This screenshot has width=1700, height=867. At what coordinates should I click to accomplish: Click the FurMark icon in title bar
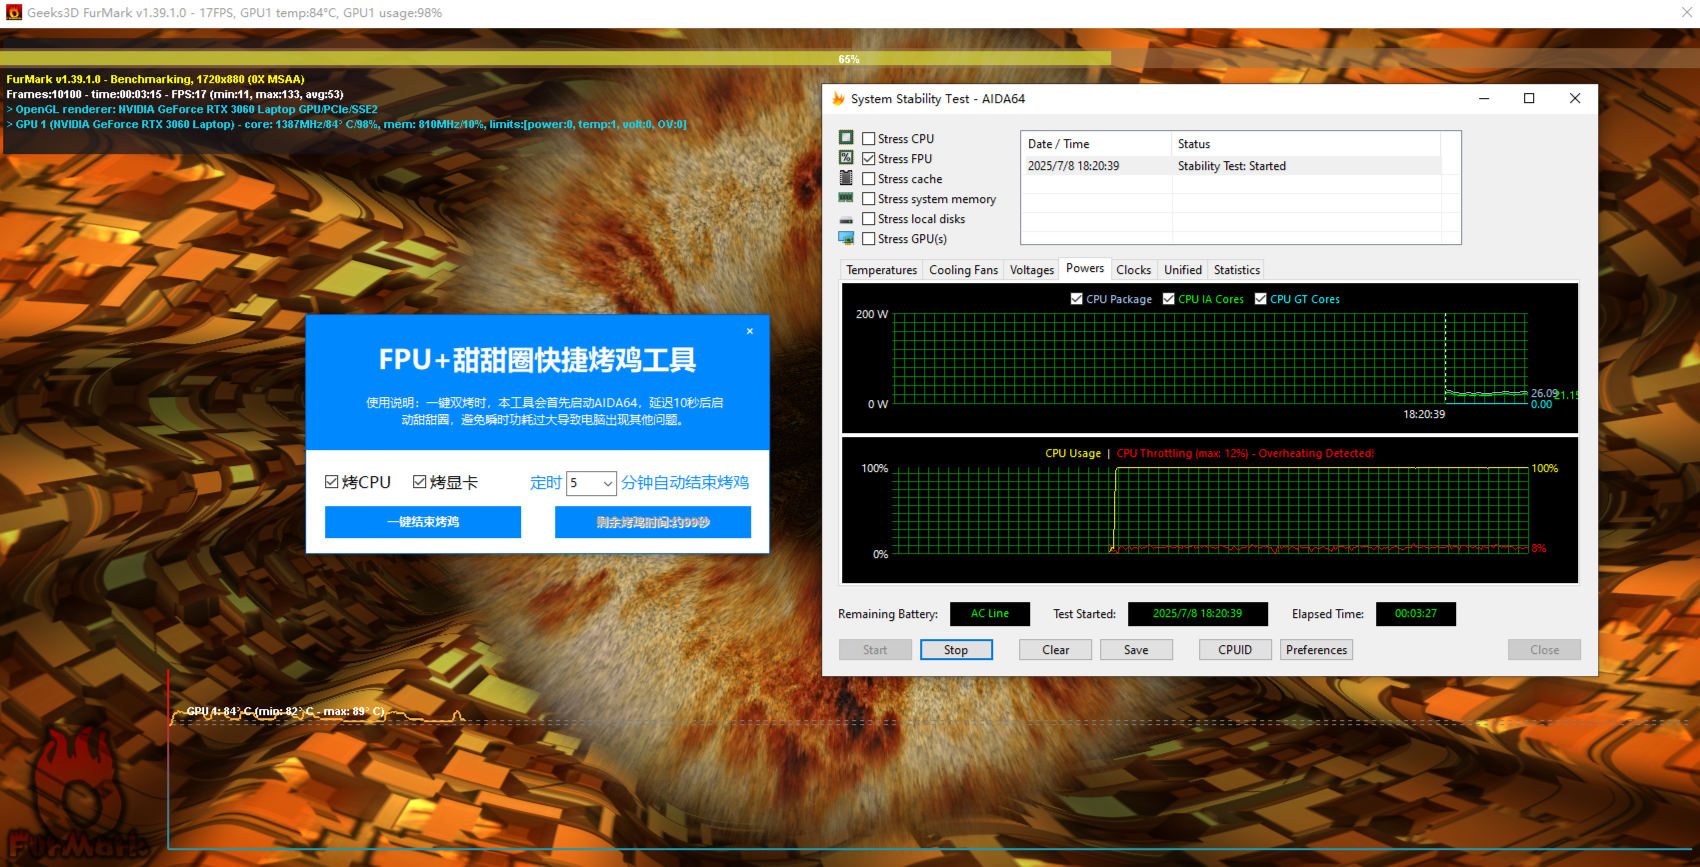coord(13,13)
